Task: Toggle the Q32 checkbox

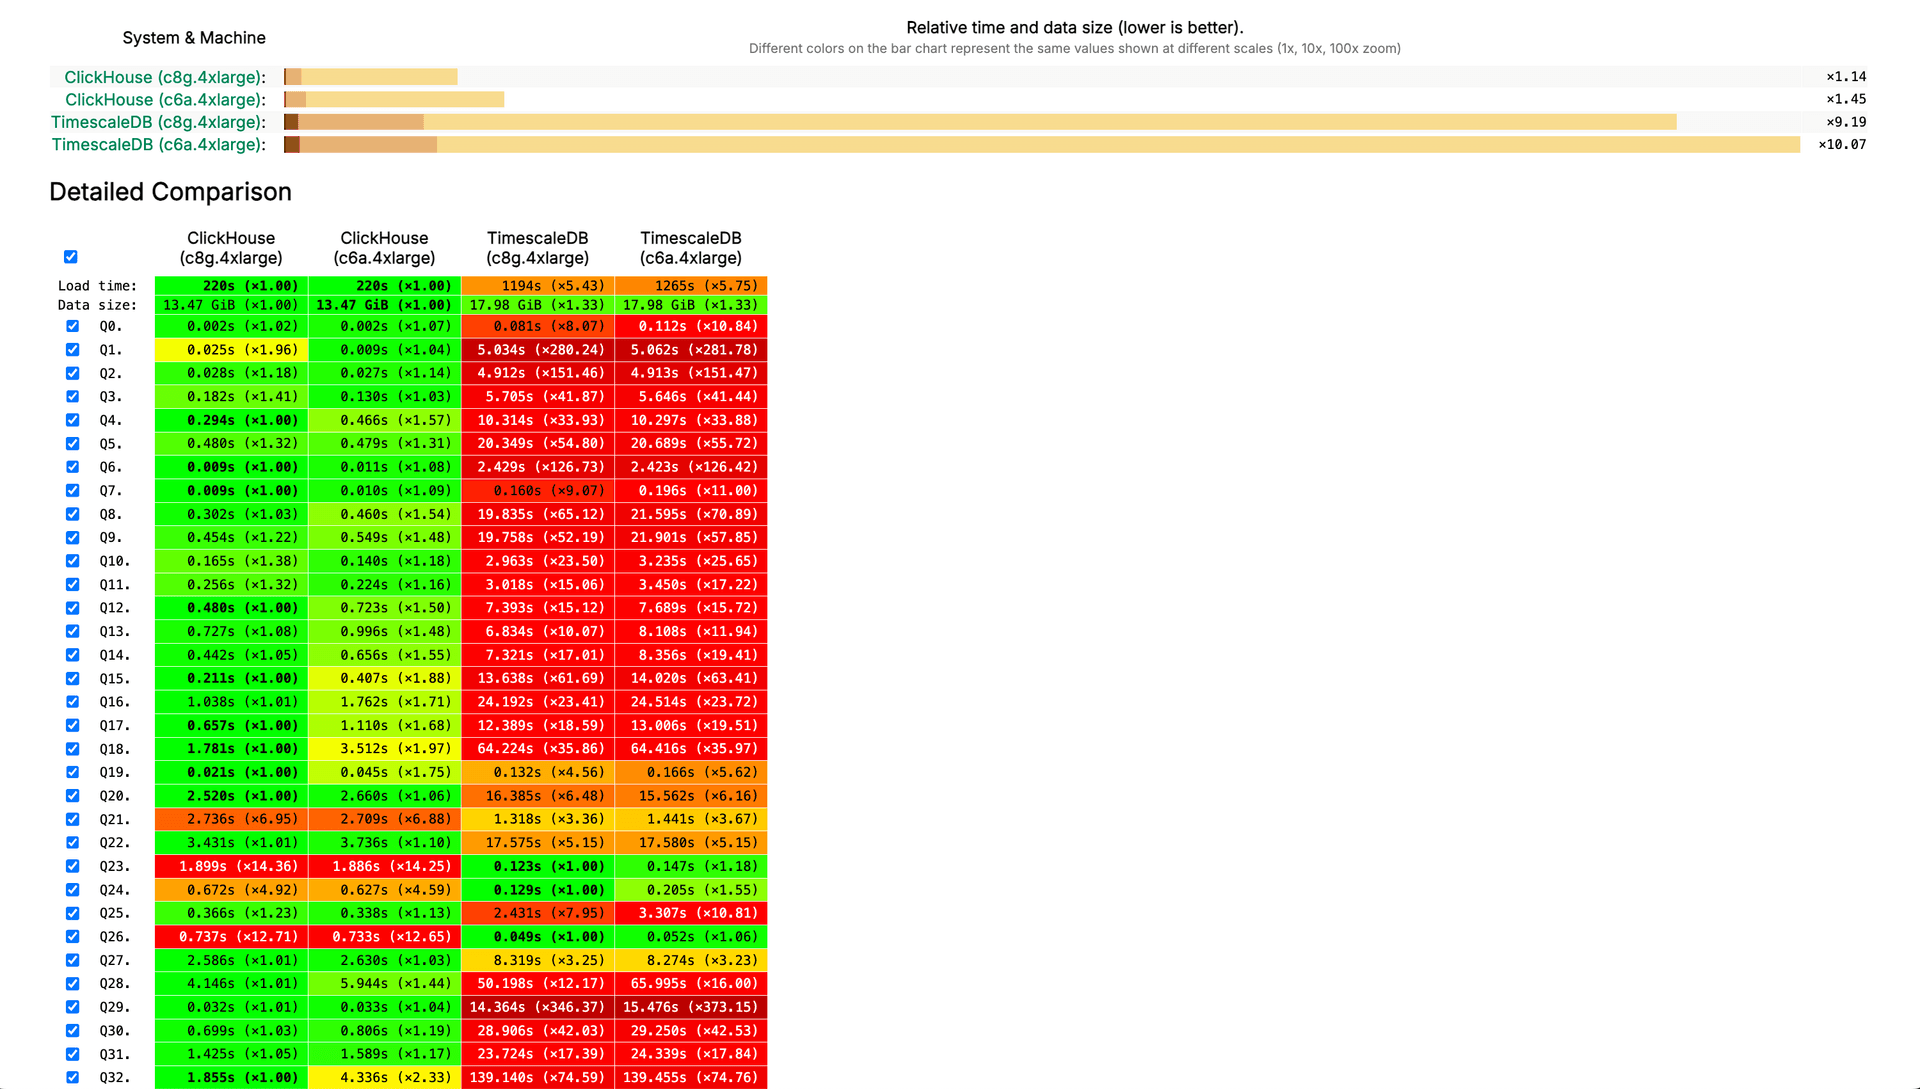Action: tap(72, 1077)
